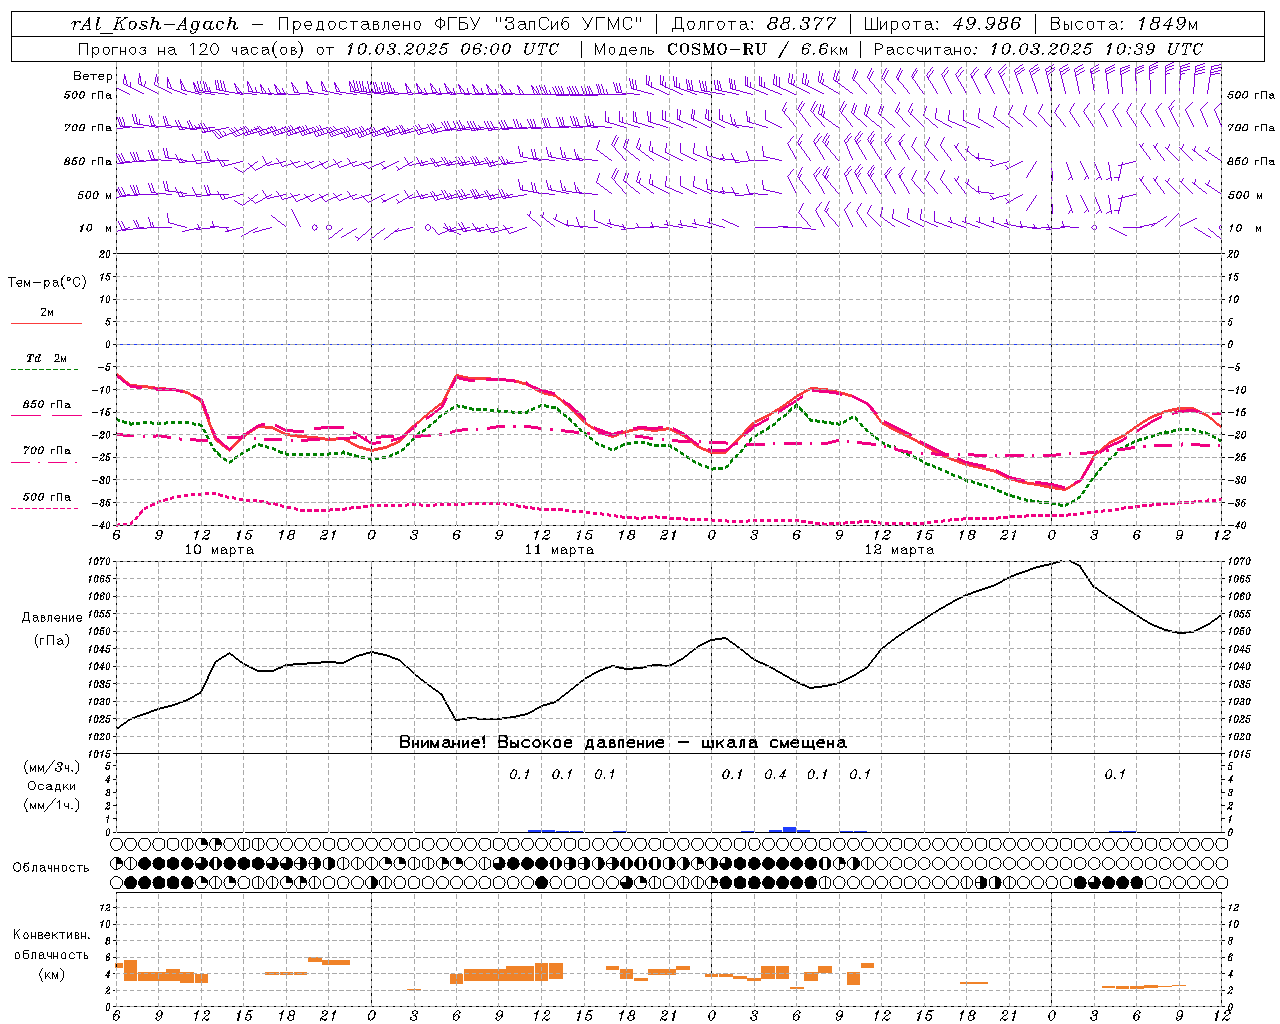Click the (мм/1ч.) precipitation unit label
Image resolution: width=1280 pixels, height=1024 pixels.
click(x=52, y=805)
